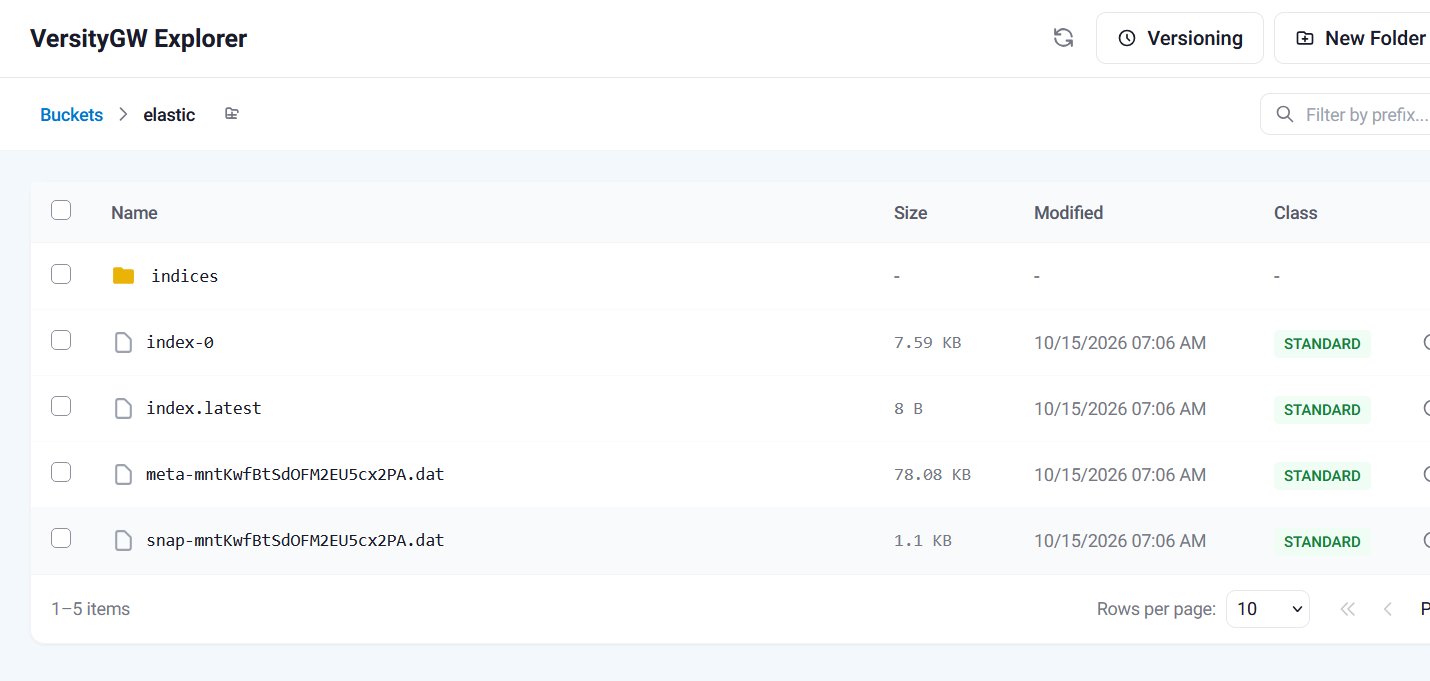Check the index.latest row checkbox
Image resolution: width=1430 pixels, height=681 pixels.
pos(61,406)
